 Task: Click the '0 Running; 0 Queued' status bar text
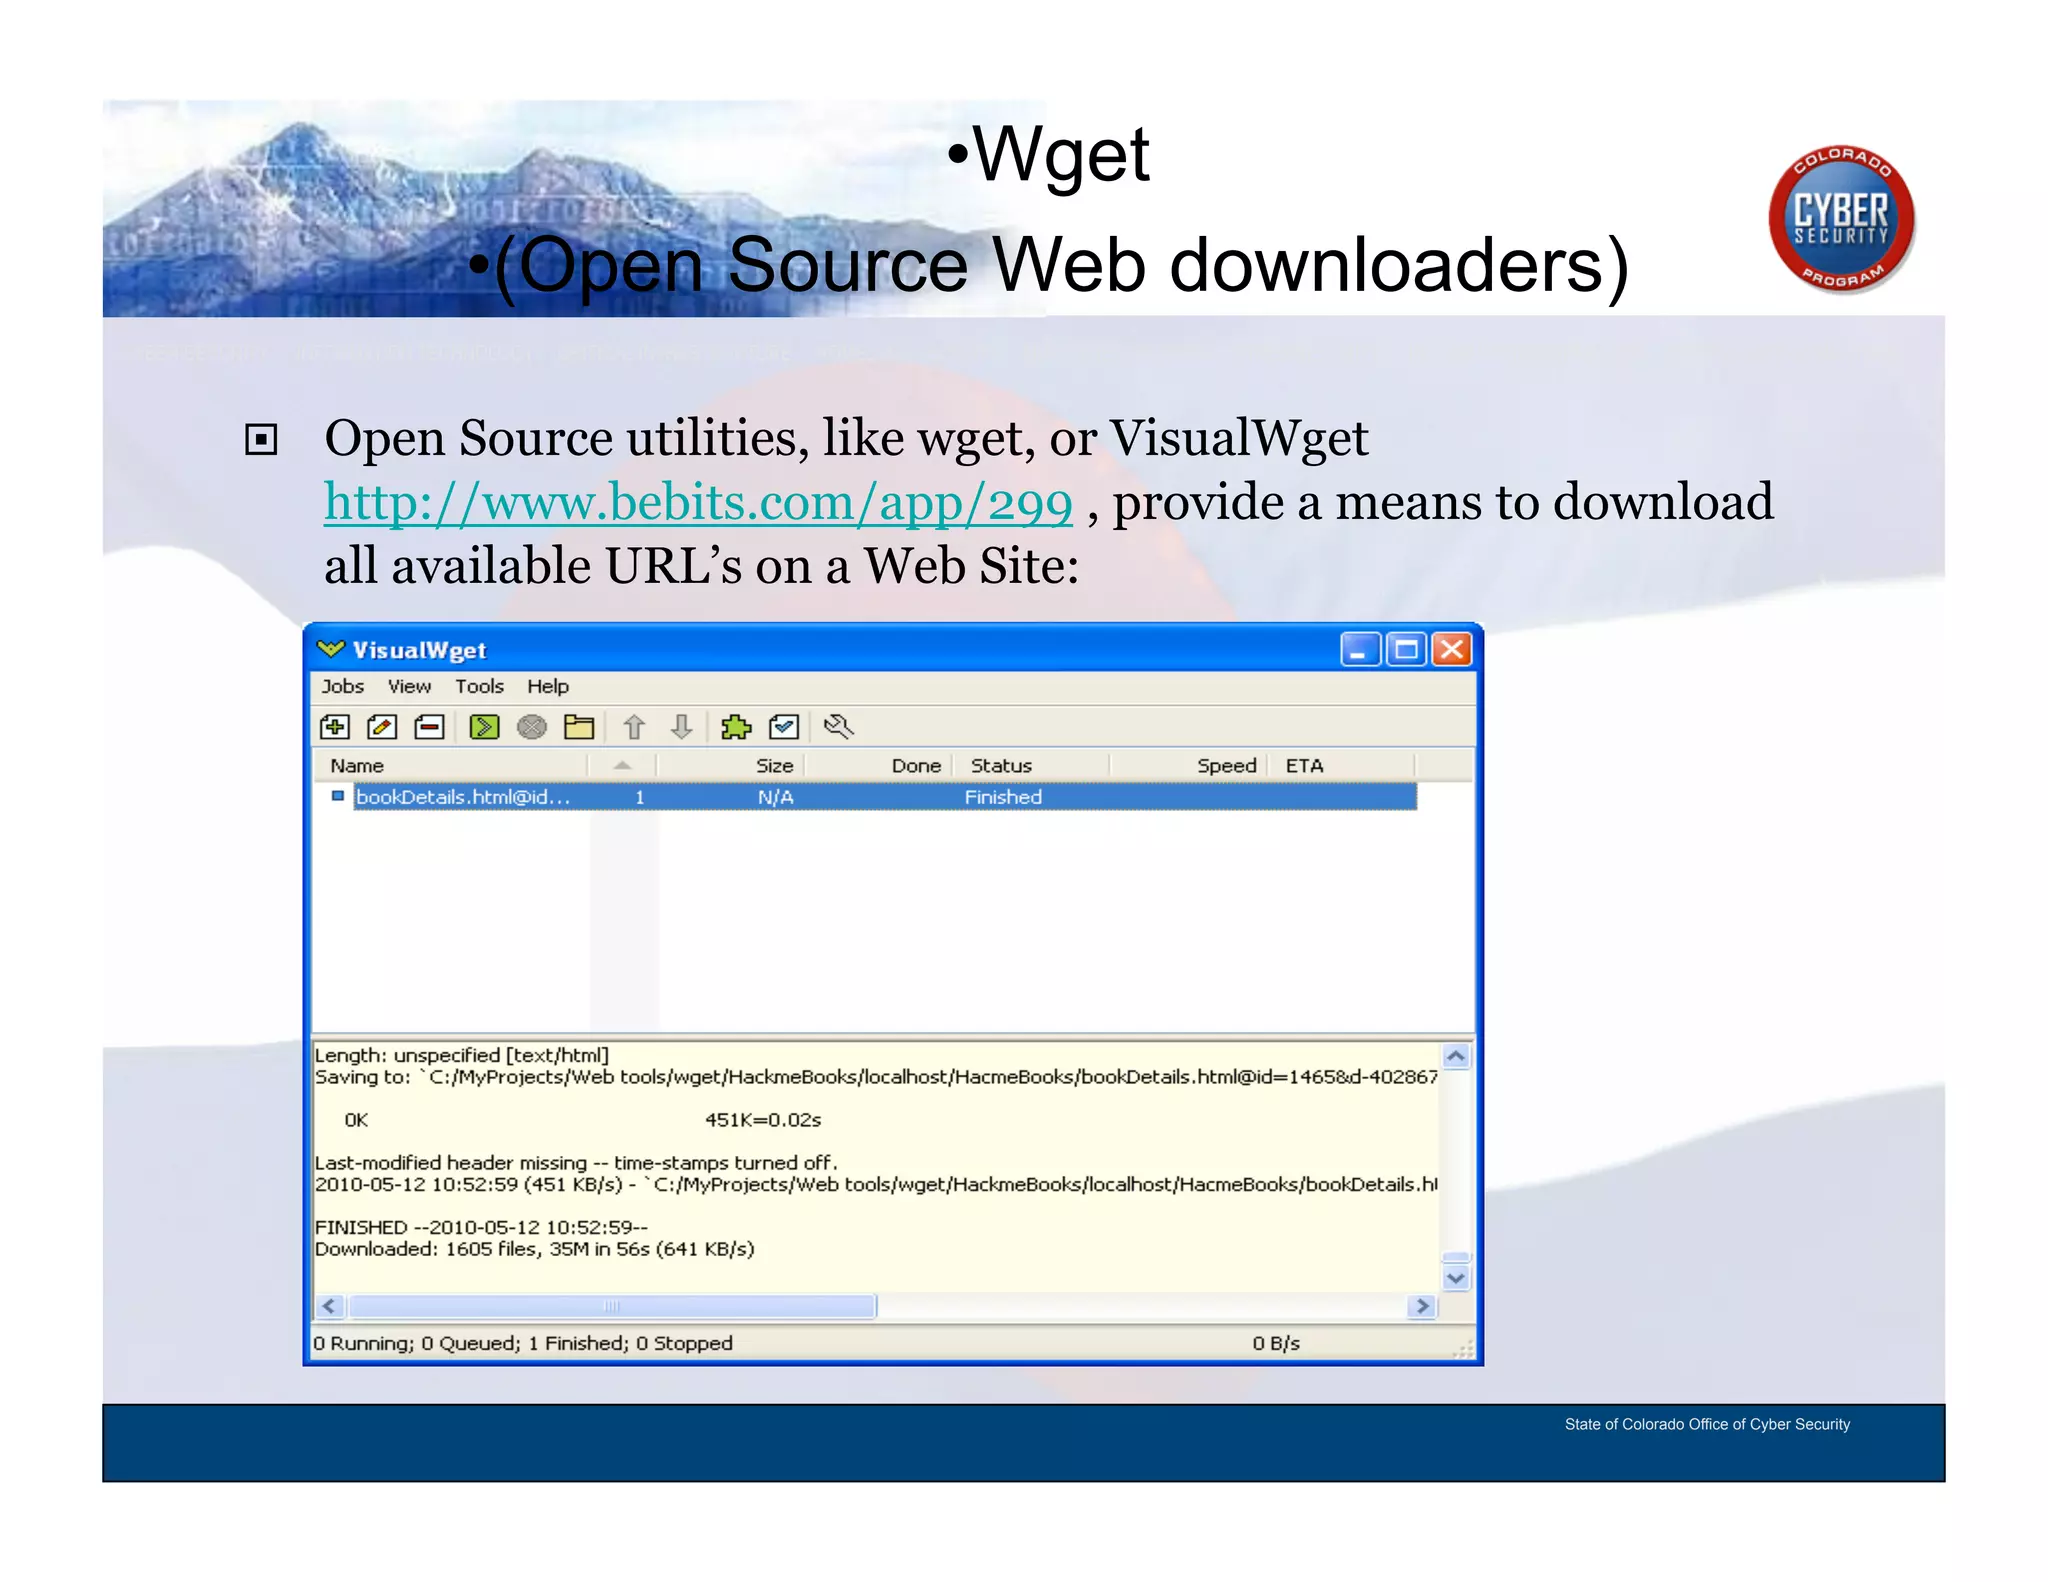coord(523,1343)
